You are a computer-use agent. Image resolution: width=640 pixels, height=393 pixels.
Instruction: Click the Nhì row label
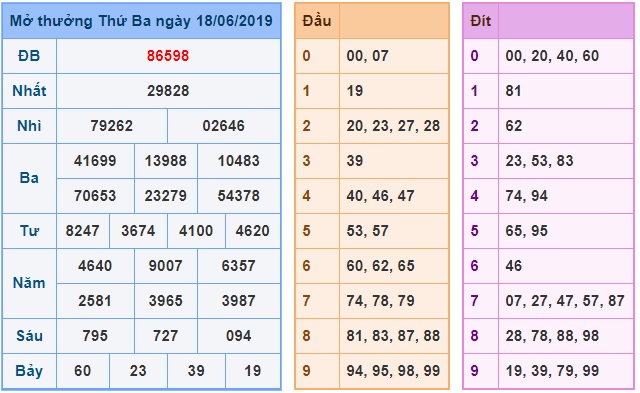click(x=29, y=126)
